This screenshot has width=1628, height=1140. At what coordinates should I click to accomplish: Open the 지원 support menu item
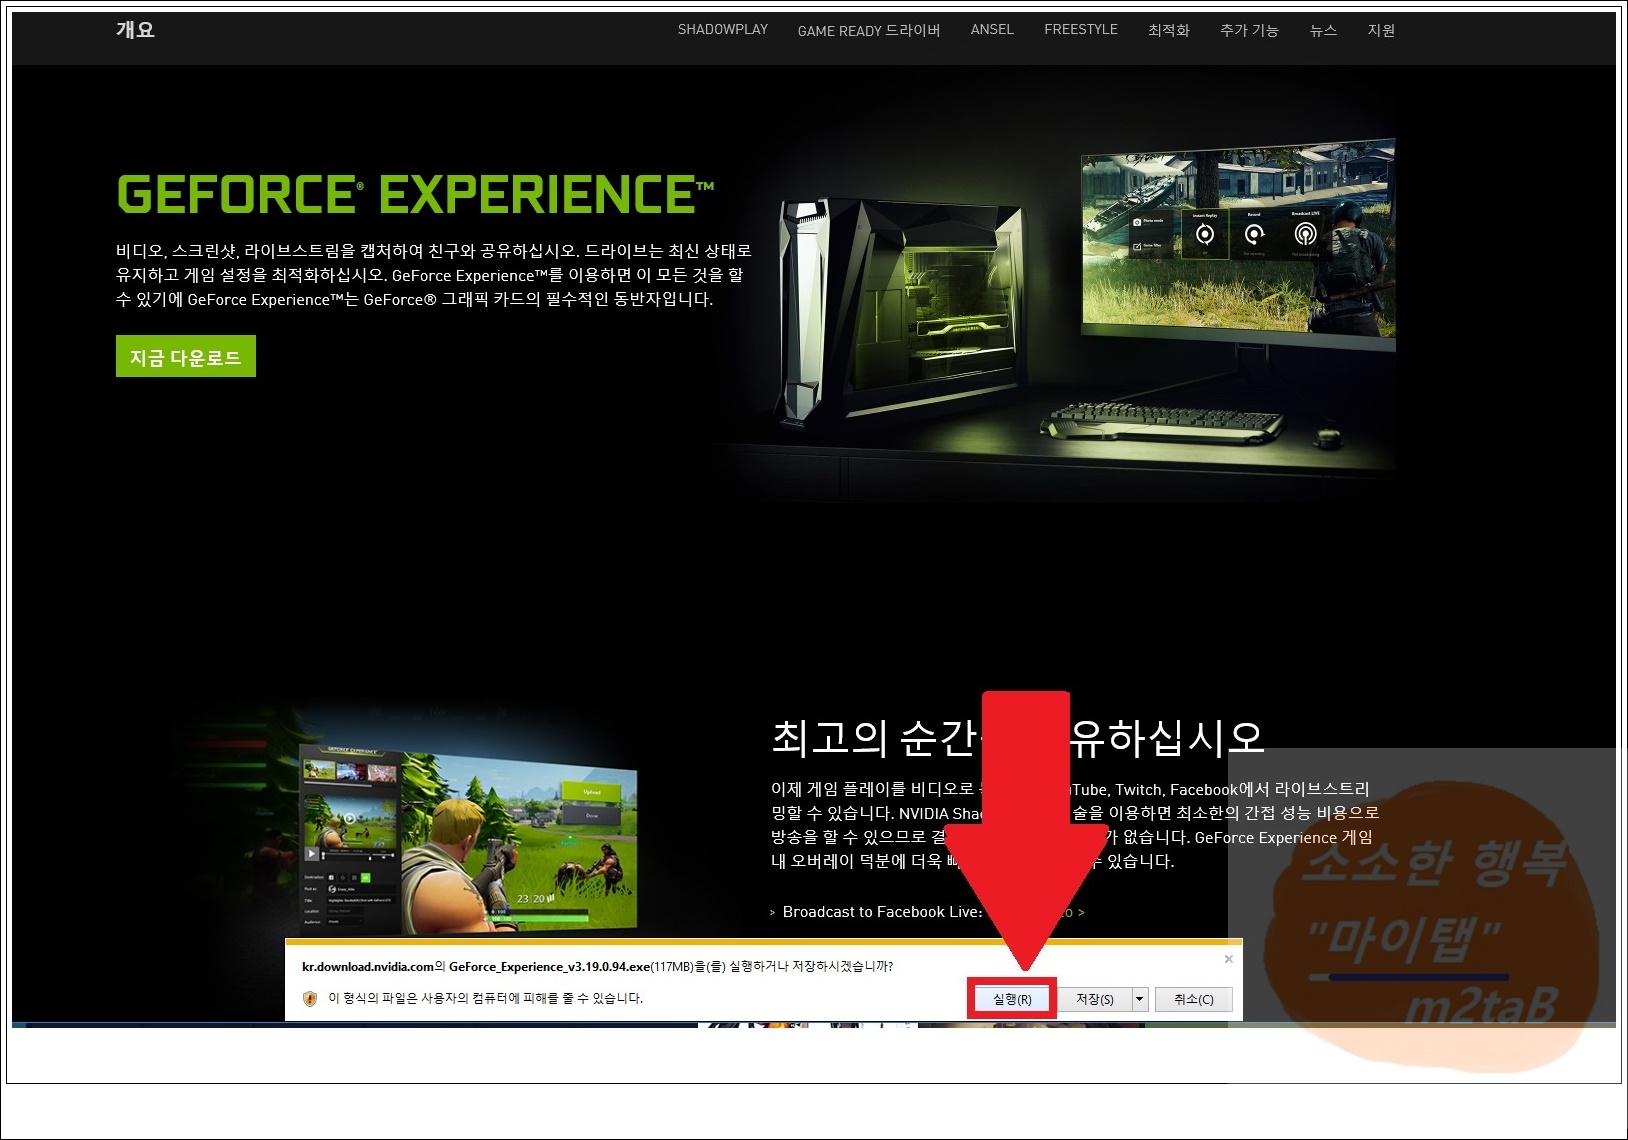click(x=1381, y=30)
